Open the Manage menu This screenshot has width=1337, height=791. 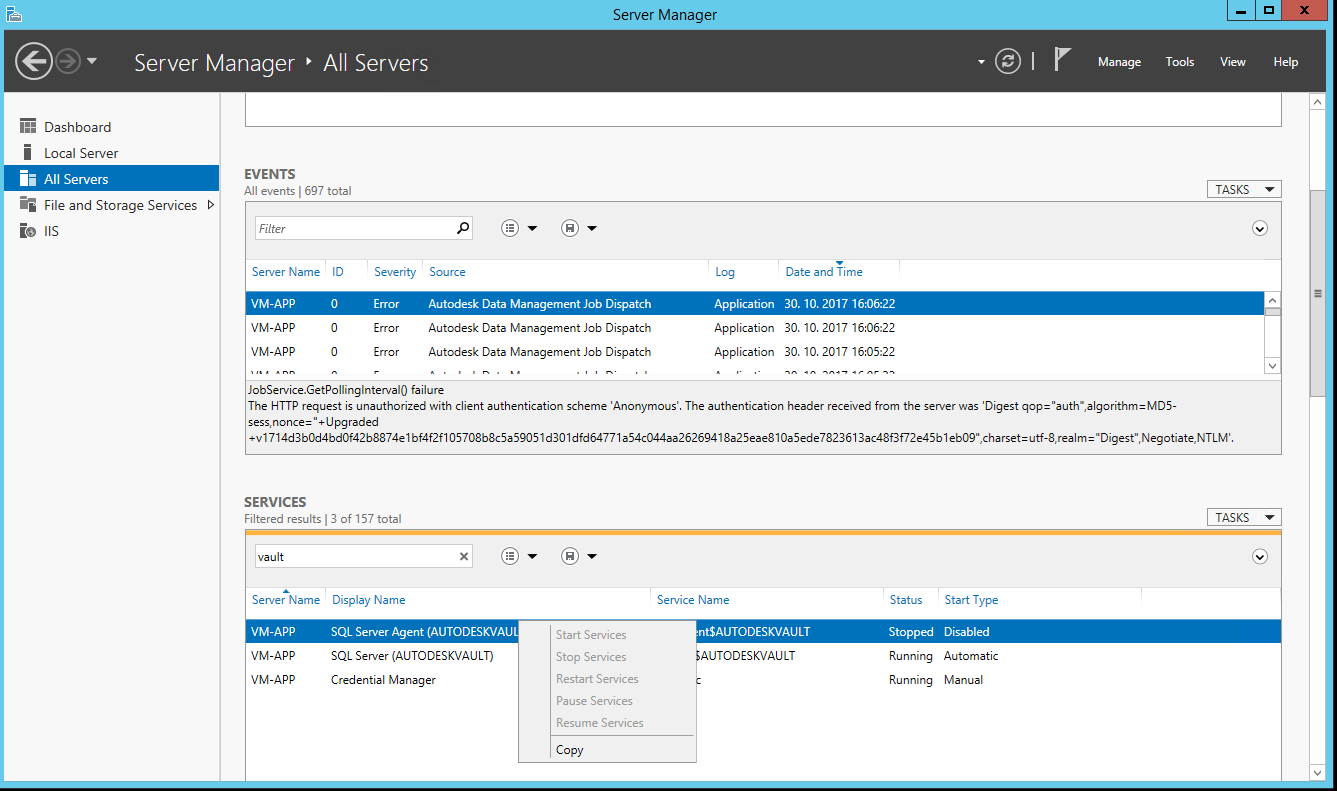pyautogui.click(x=1119, y=62)
